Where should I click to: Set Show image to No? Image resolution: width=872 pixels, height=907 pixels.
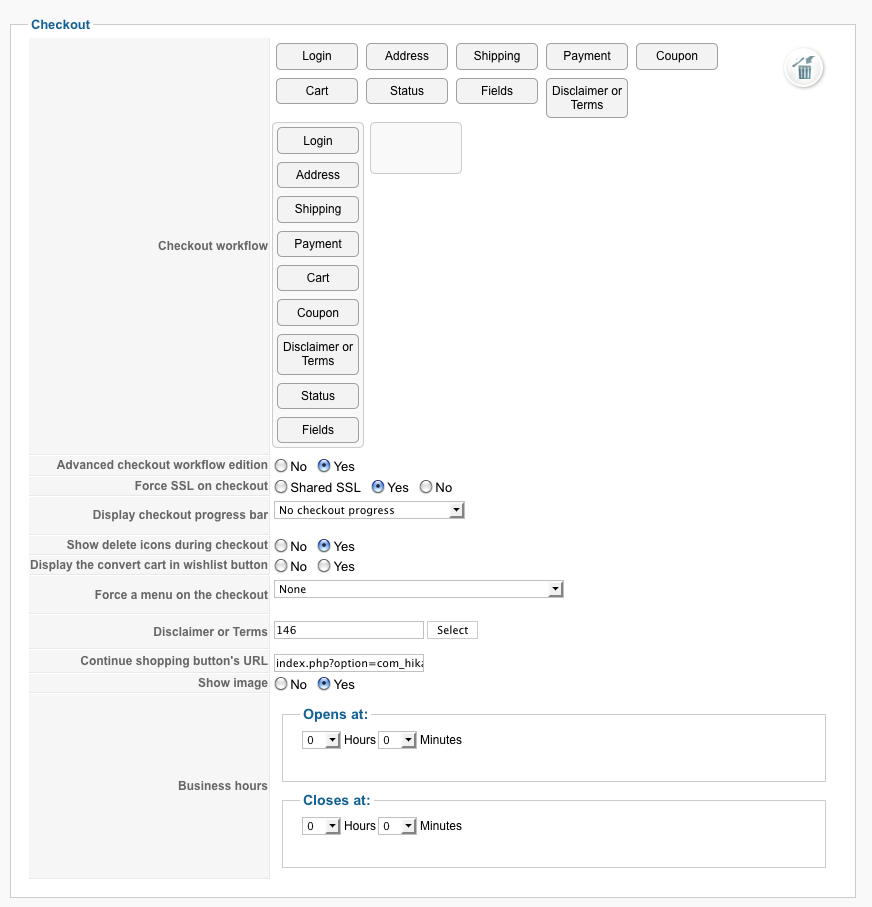click(281, 684)
